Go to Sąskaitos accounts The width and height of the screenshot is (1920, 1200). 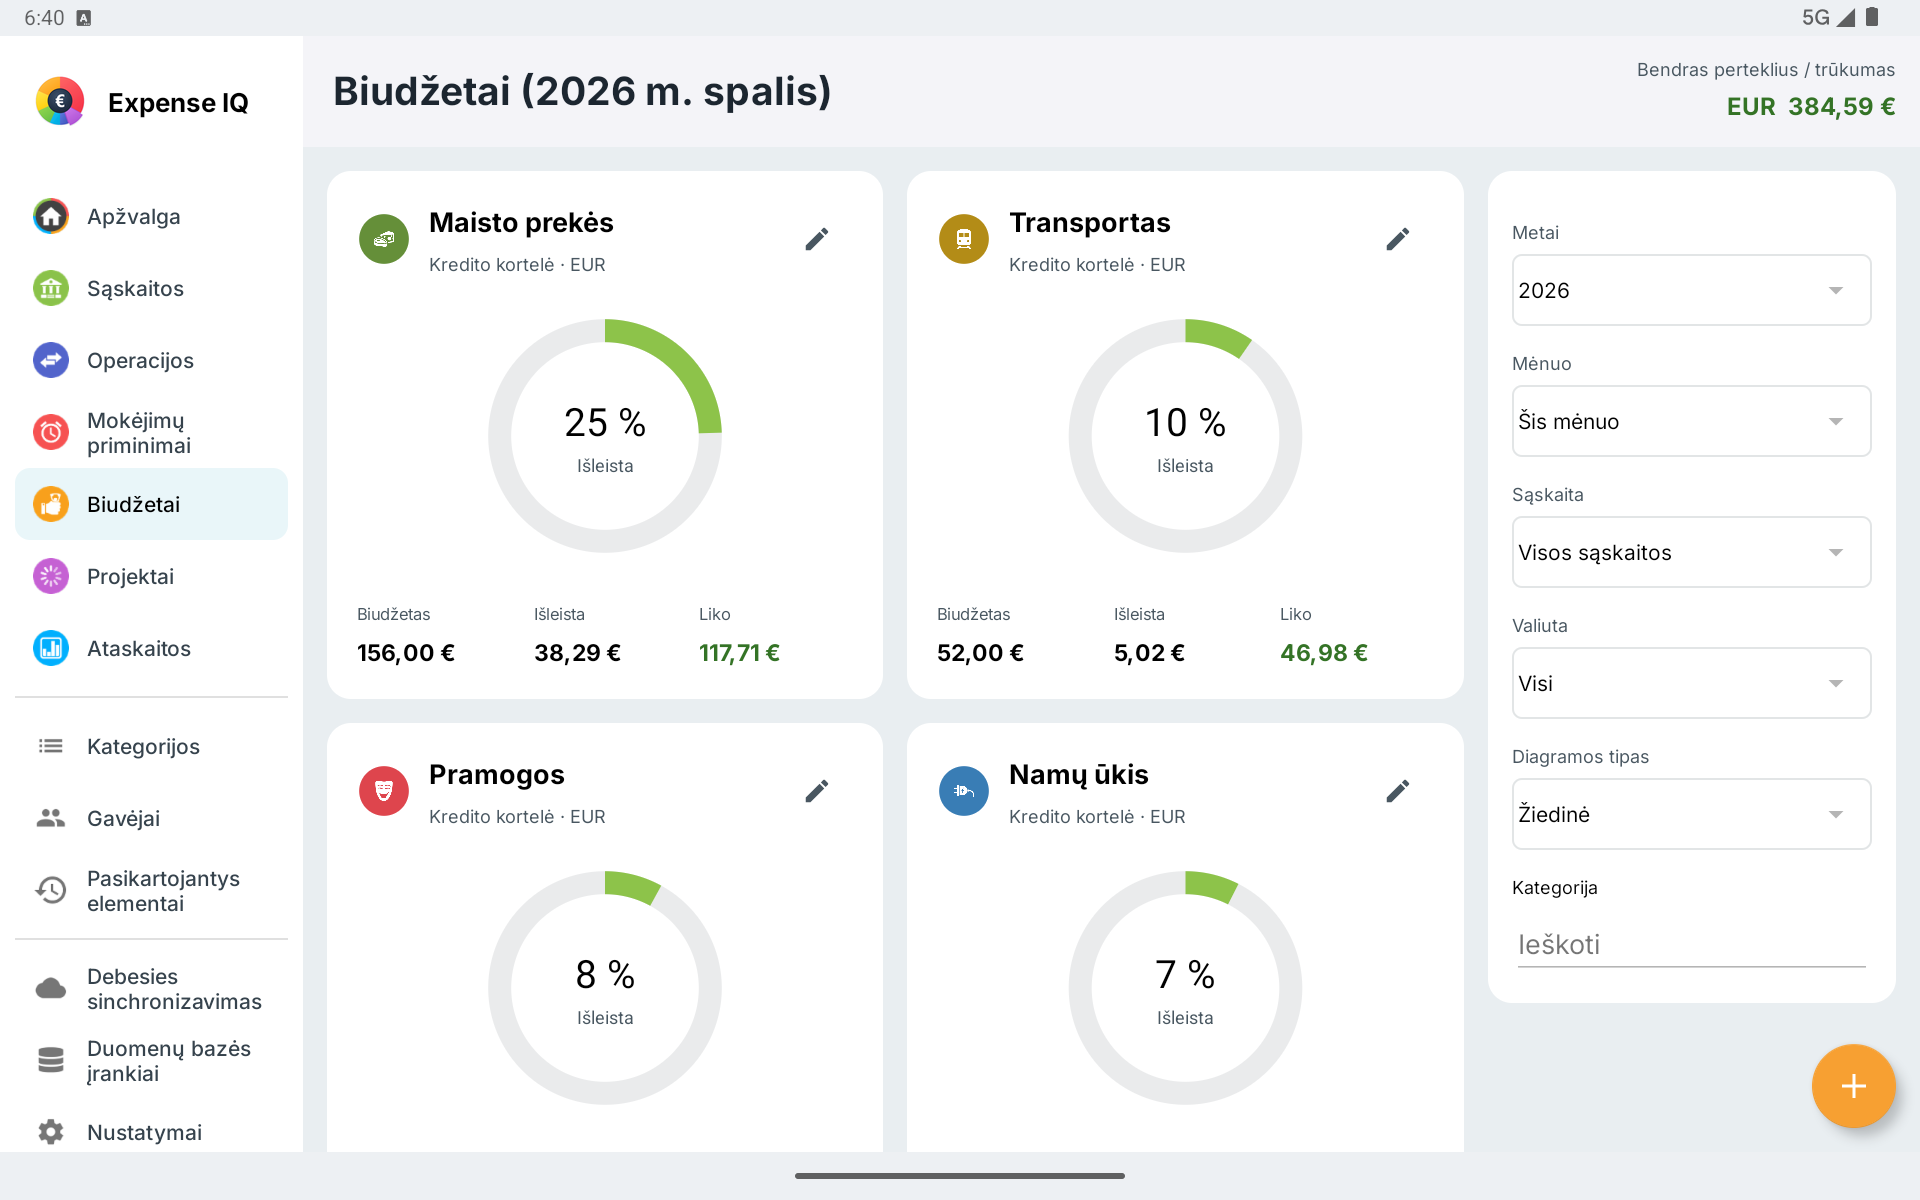point(151,288)
